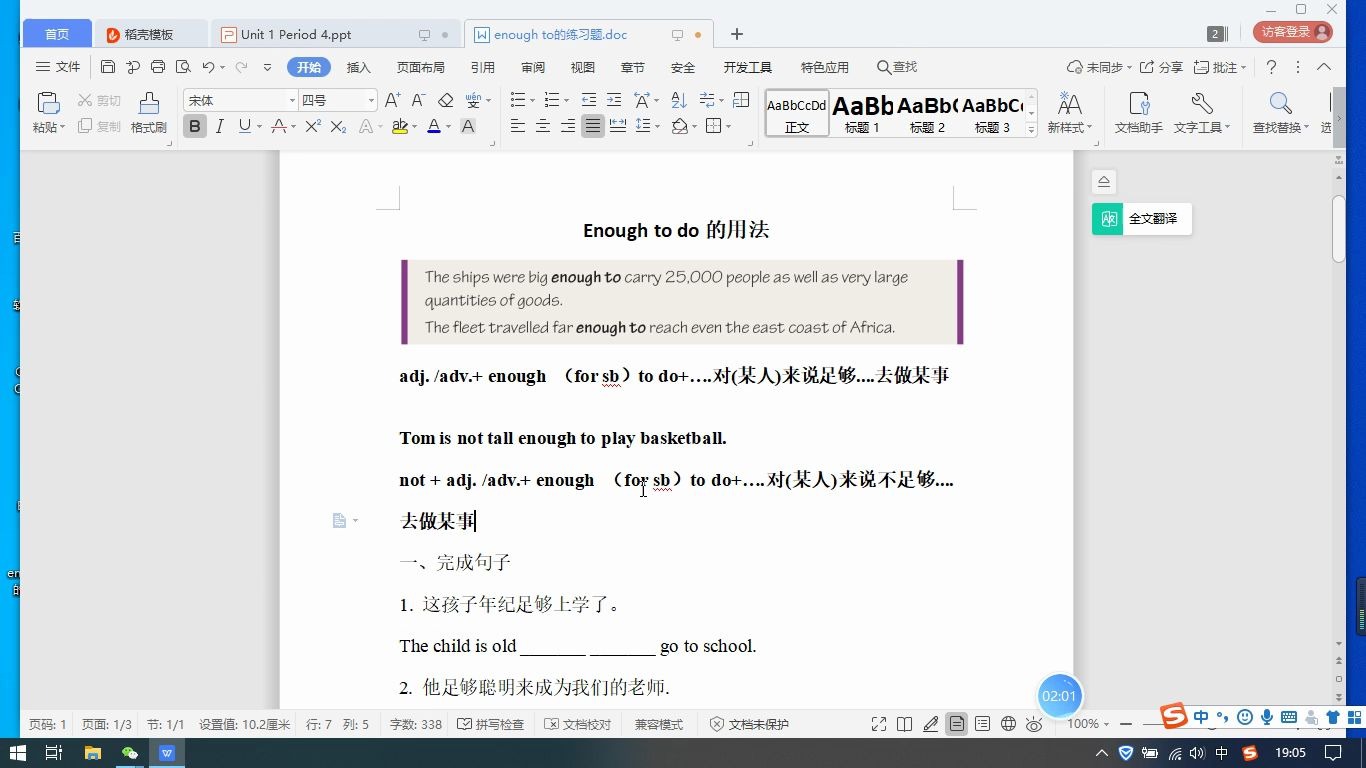Screen dimensions: 1366x768
Task: Click the Print icon in quick access toolbar
Action: click(x=158, y=67)
